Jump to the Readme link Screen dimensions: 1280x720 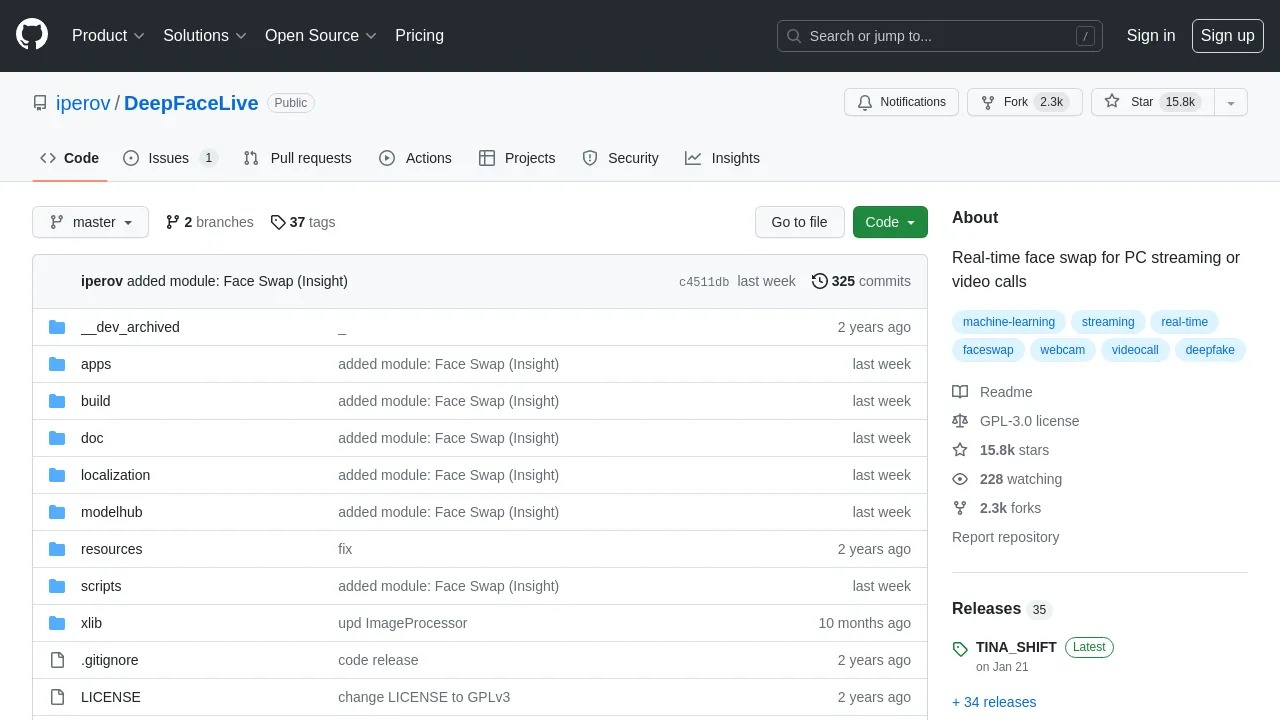(992, 392)
